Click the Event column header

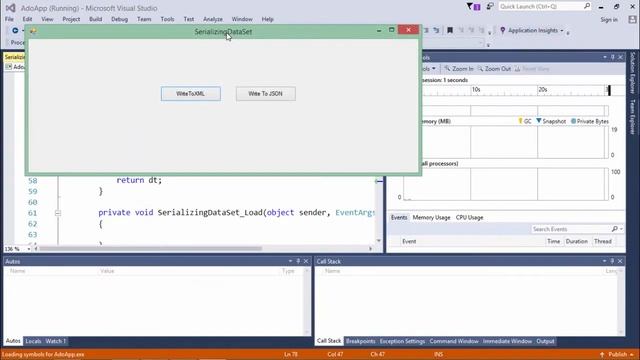pos(409,242)
